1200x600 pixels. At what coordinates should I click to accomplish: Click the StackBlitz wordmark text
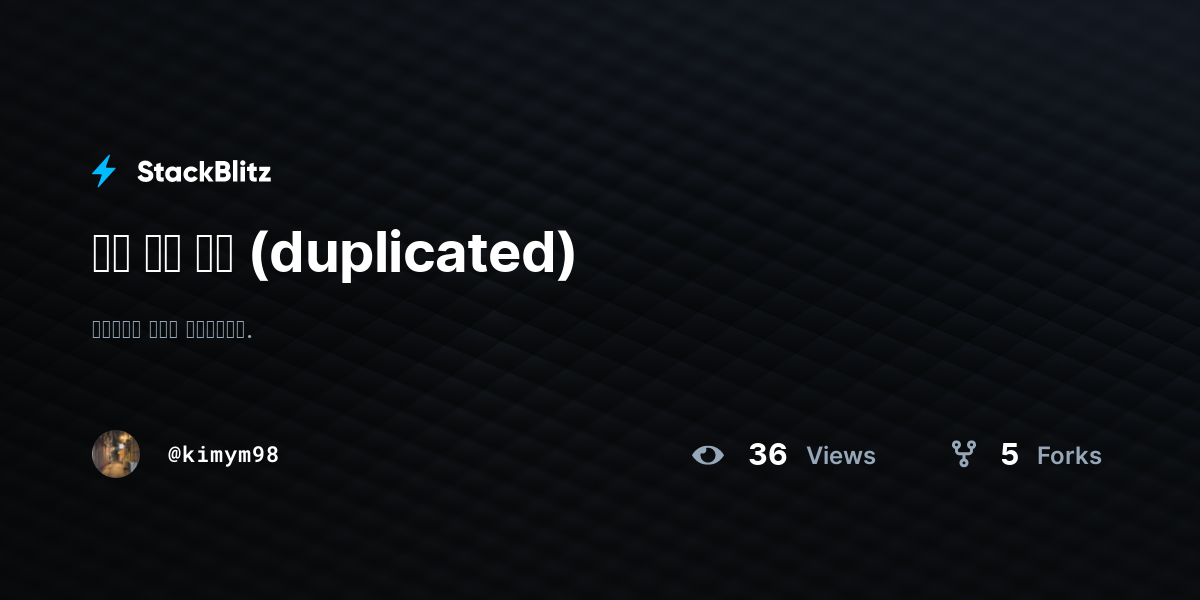(x=204, y=172)
